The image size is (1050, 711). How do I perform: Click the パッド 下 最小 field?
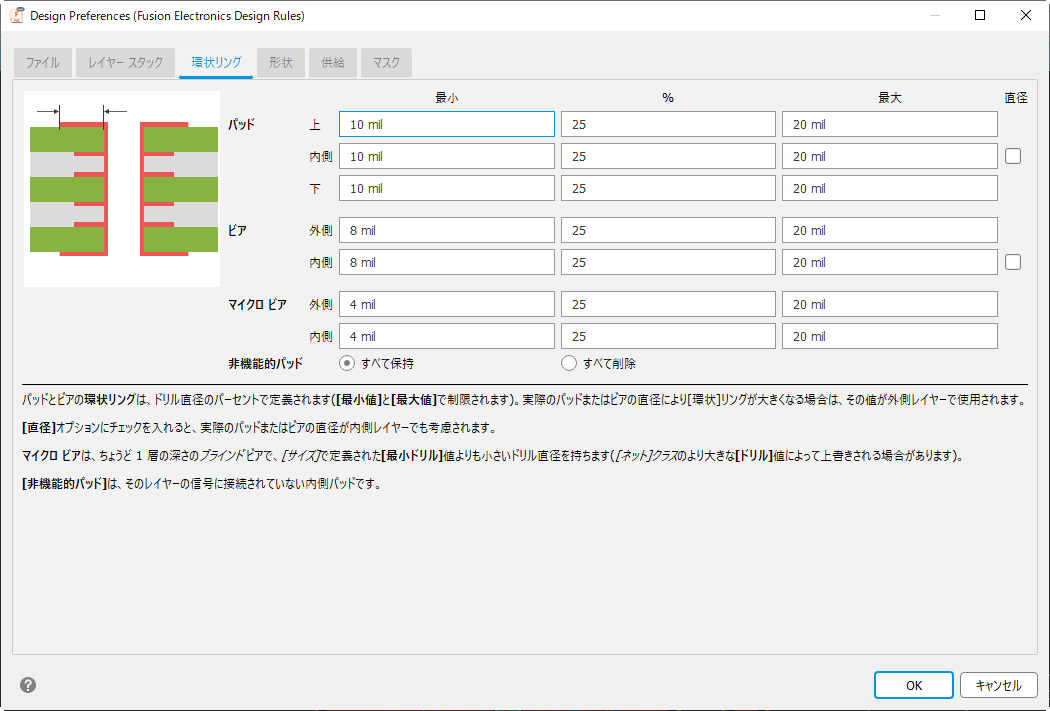[447, 188]
